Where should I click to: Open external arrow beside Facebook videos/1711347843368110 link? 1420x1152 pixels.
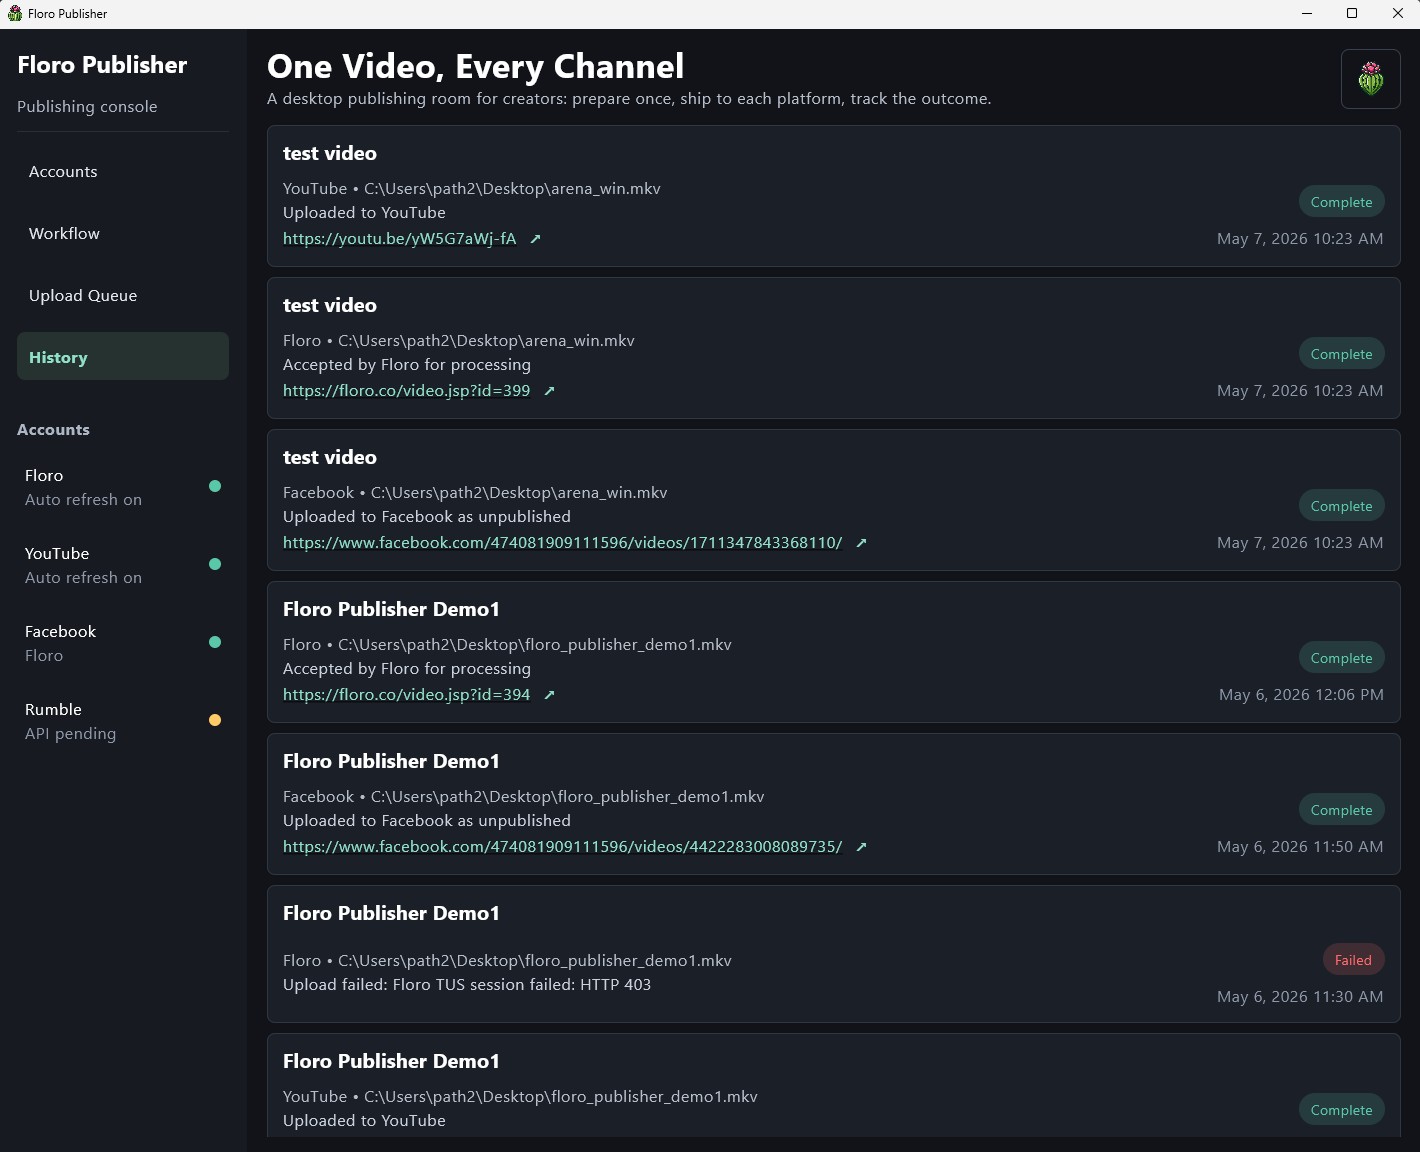[x=861, y=543]
